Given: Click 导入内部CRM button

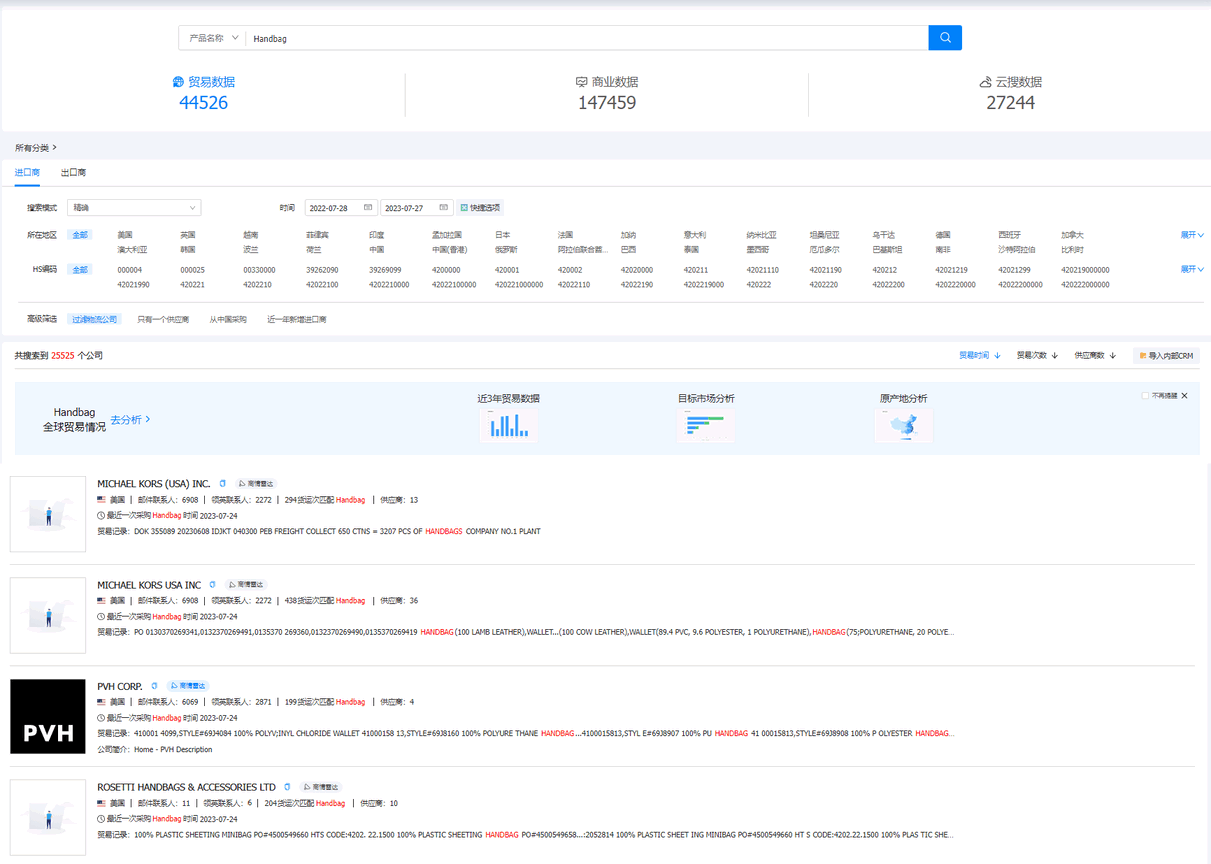Looking at the screenshot, I should pyautogui.click(x=1166, y=356).
